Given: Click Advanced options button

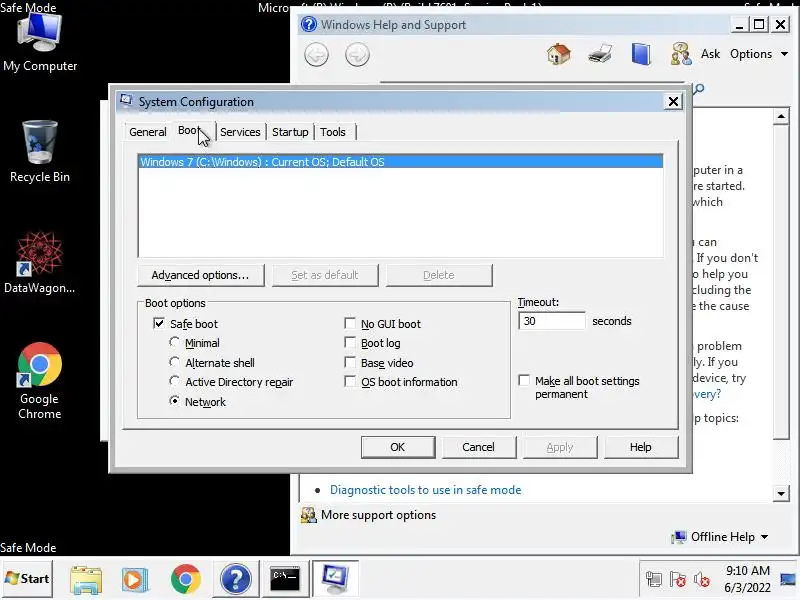Looking at the screenshot, I should point(201,275).
